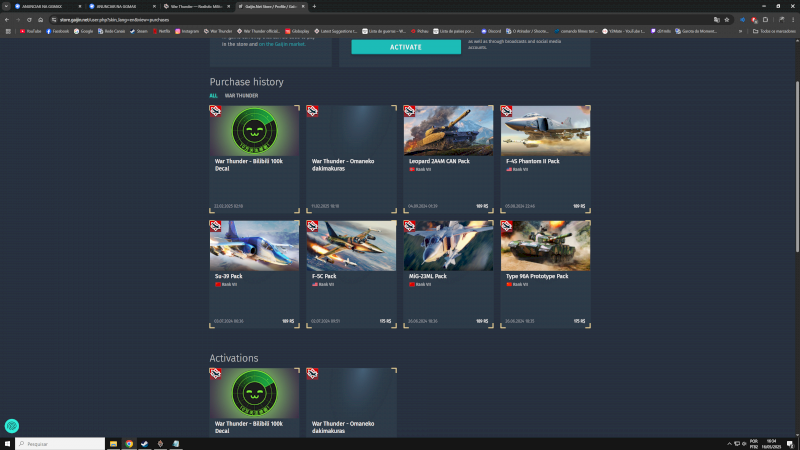This screenshot has width=800, height=450.
Task: Click the ACTIVATE button
Action: (x=406, y=47)
